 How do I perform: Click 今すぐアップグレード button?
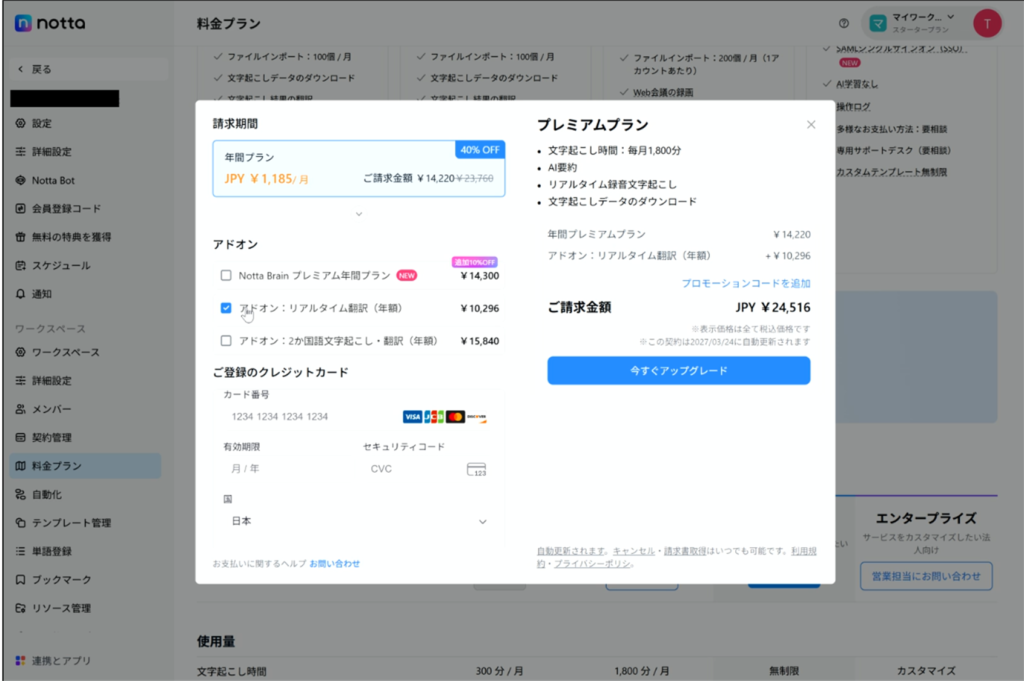[x=678, y=371]
